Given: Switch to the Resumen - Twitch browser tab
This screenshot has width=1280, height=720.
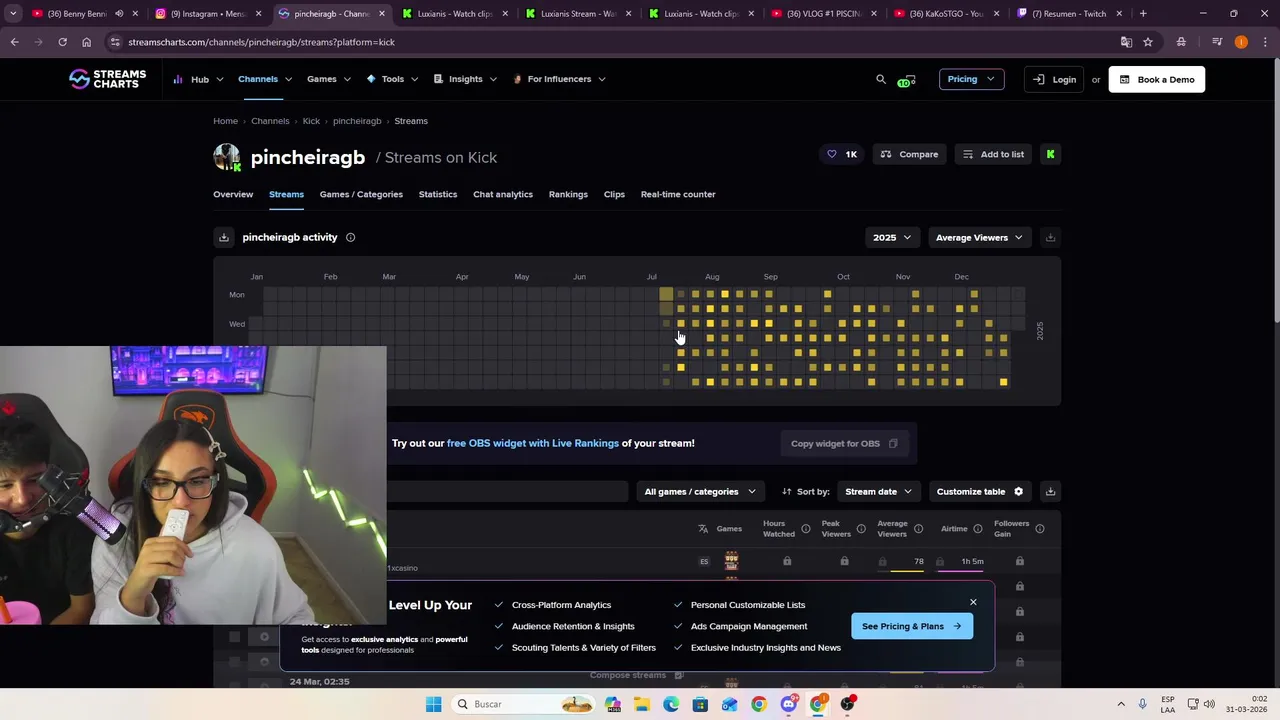Looking at the screenshot, I should click(1068, 14).
